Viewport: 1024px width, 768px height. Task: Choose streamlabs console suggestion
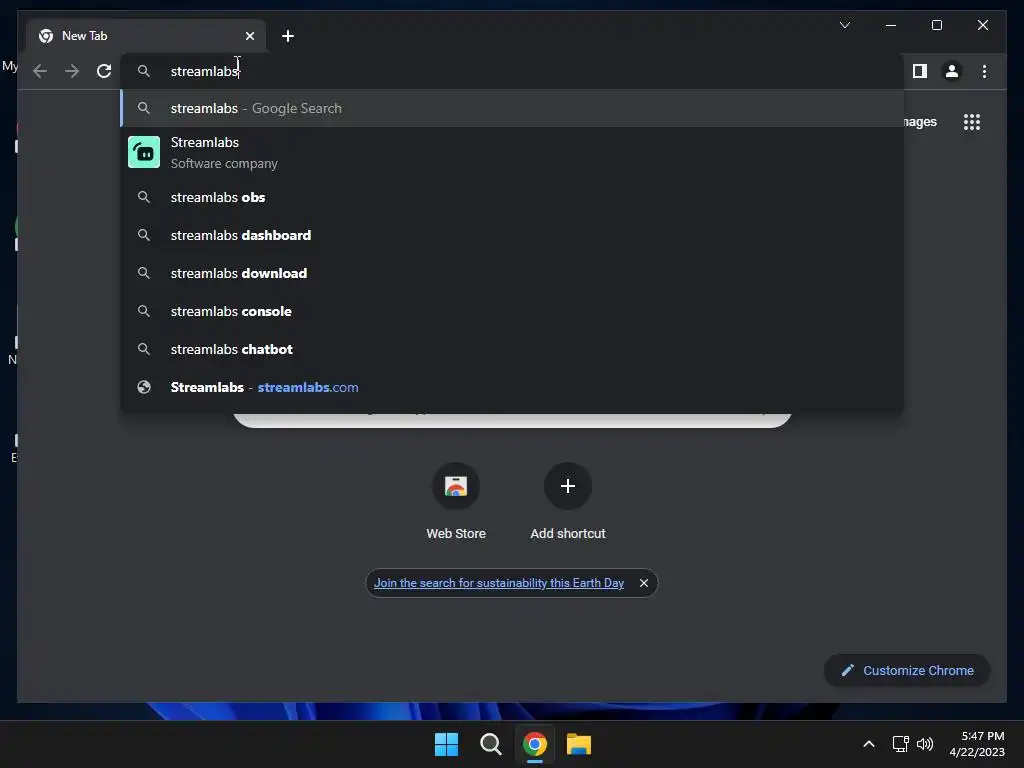click(x=512, y=311)
